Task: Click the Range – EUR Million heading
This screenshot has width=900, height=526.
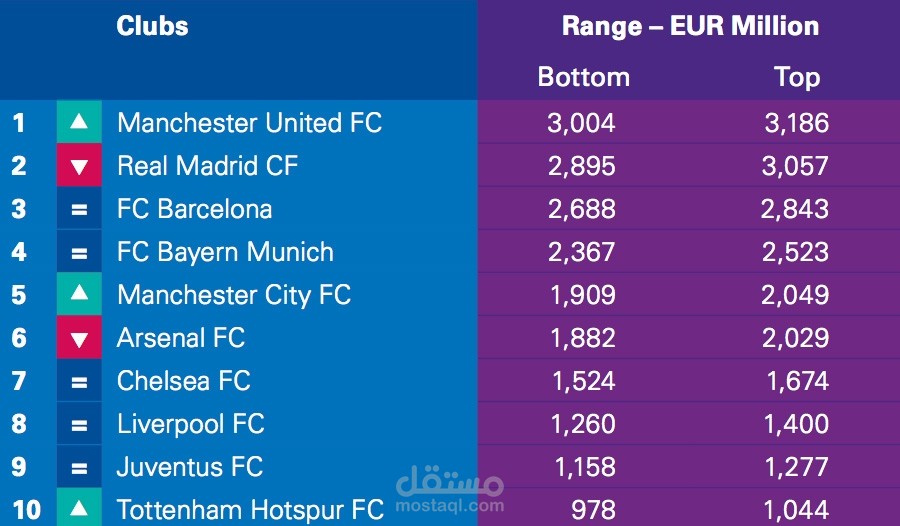Action: click(690, 26)
